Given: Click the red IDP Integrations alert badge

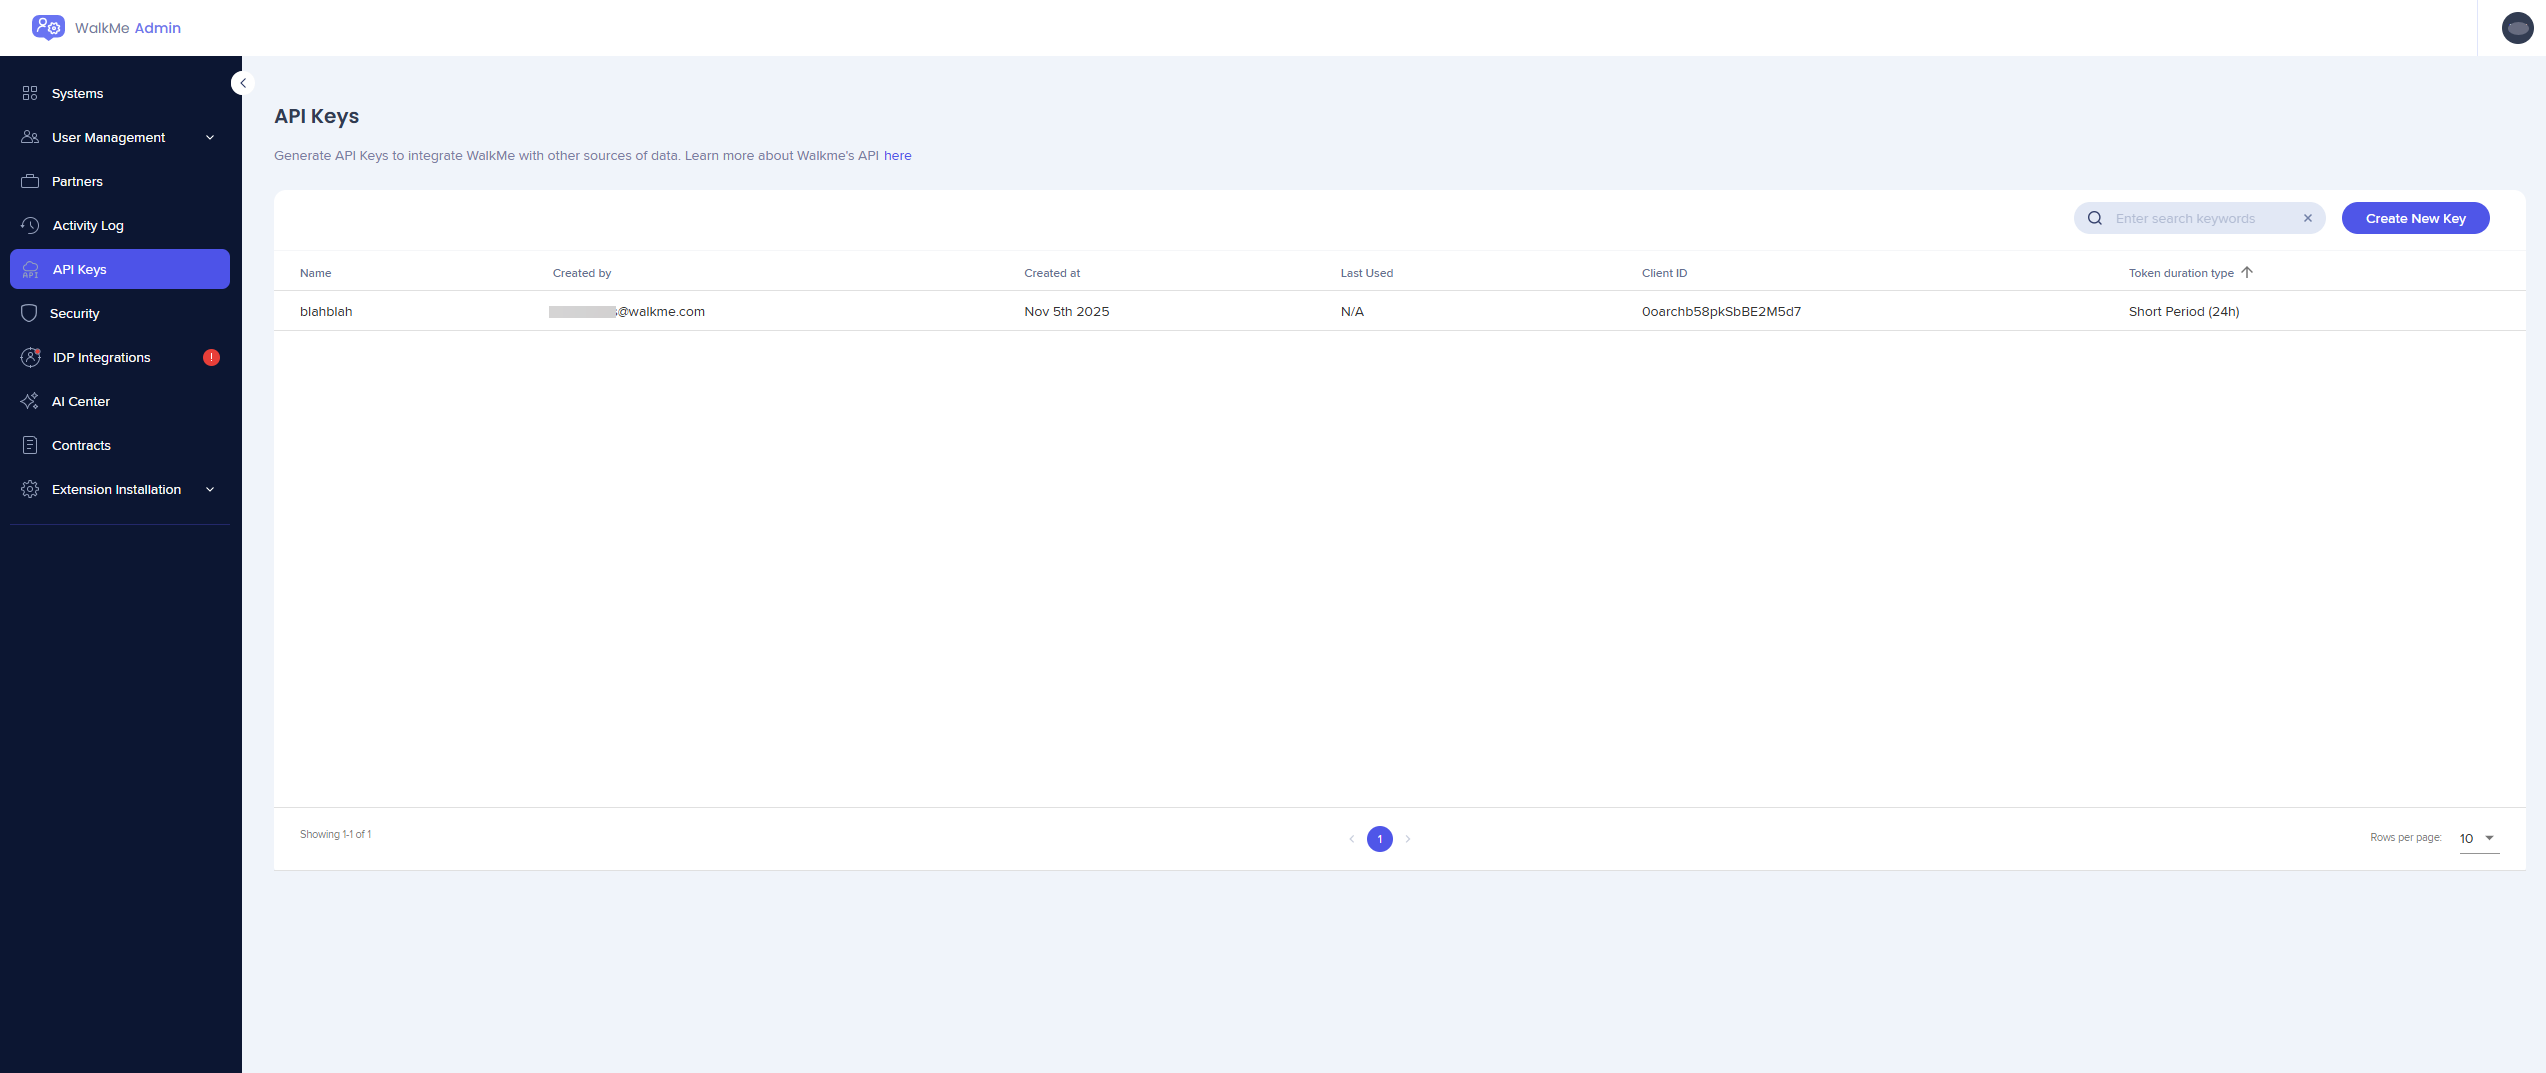Looking at the screenshot, I should pyautogui.click(x=211, y=357).
